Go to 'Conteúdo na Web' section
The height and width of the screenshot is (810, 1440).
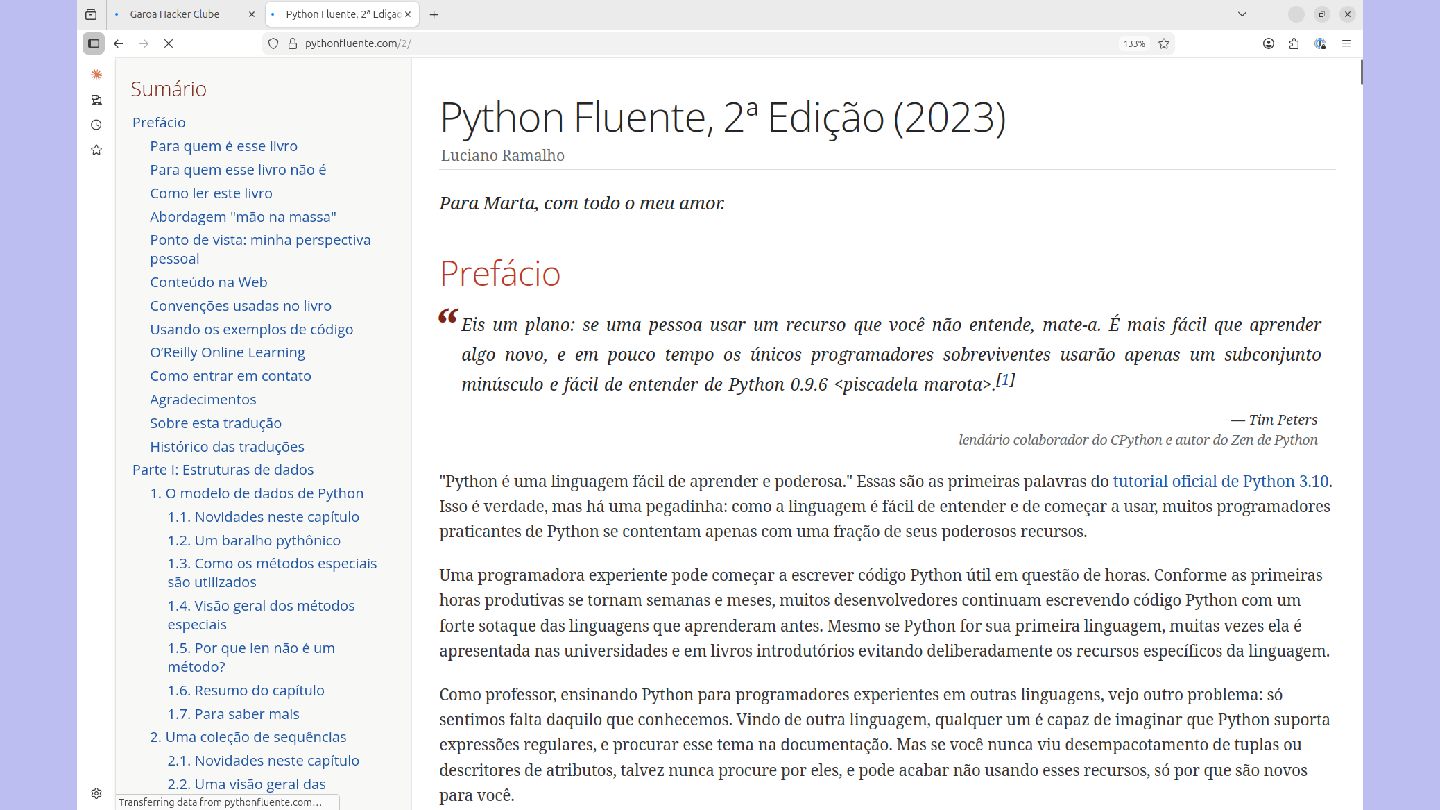tap(208, 282)
